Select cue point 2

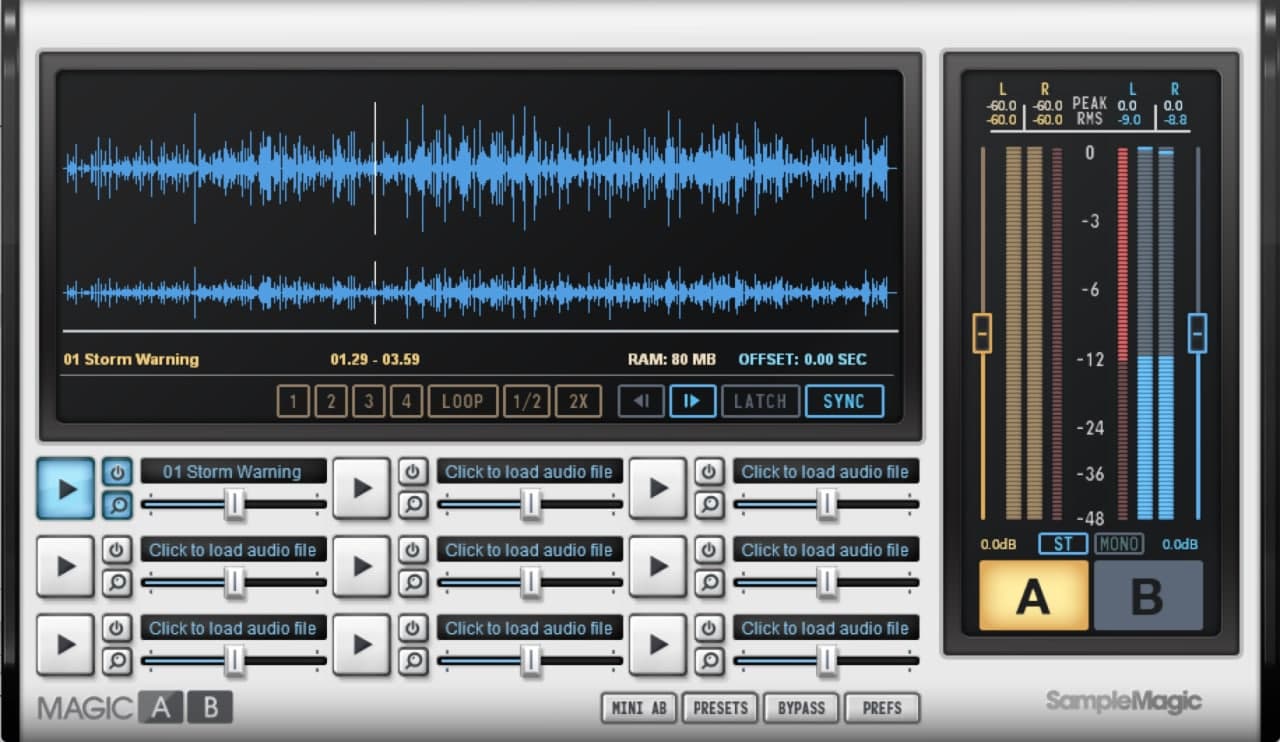click(331, 401)
